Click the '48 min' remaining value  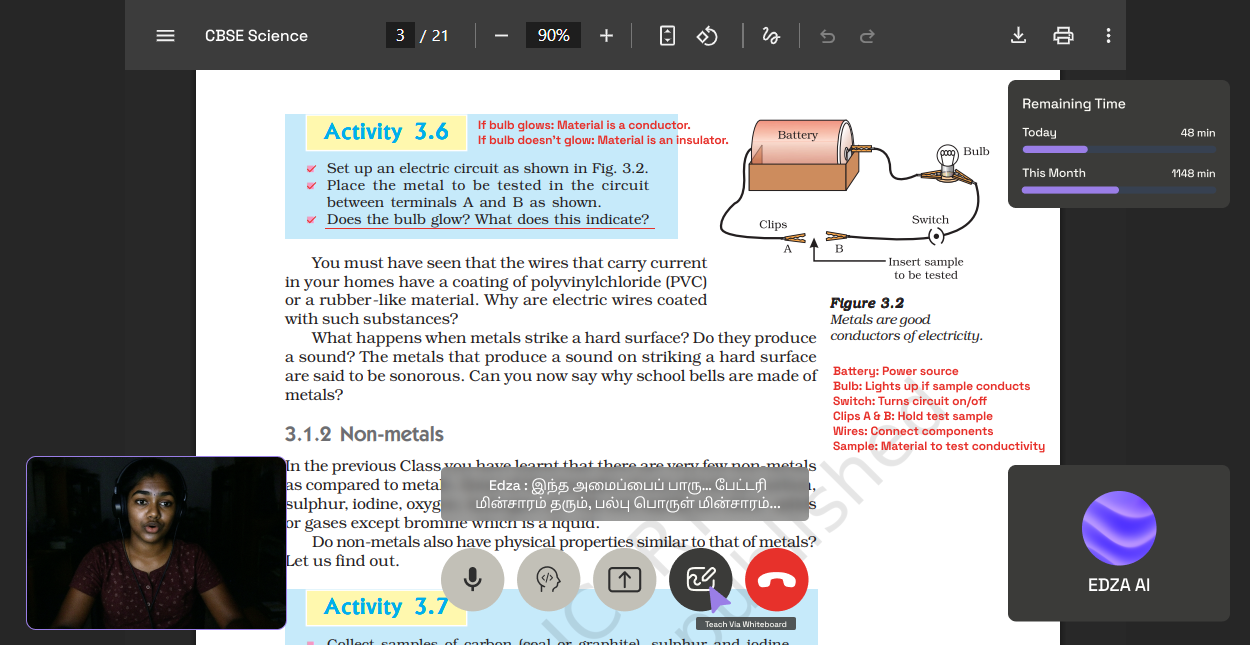(x=1198, y=133)
